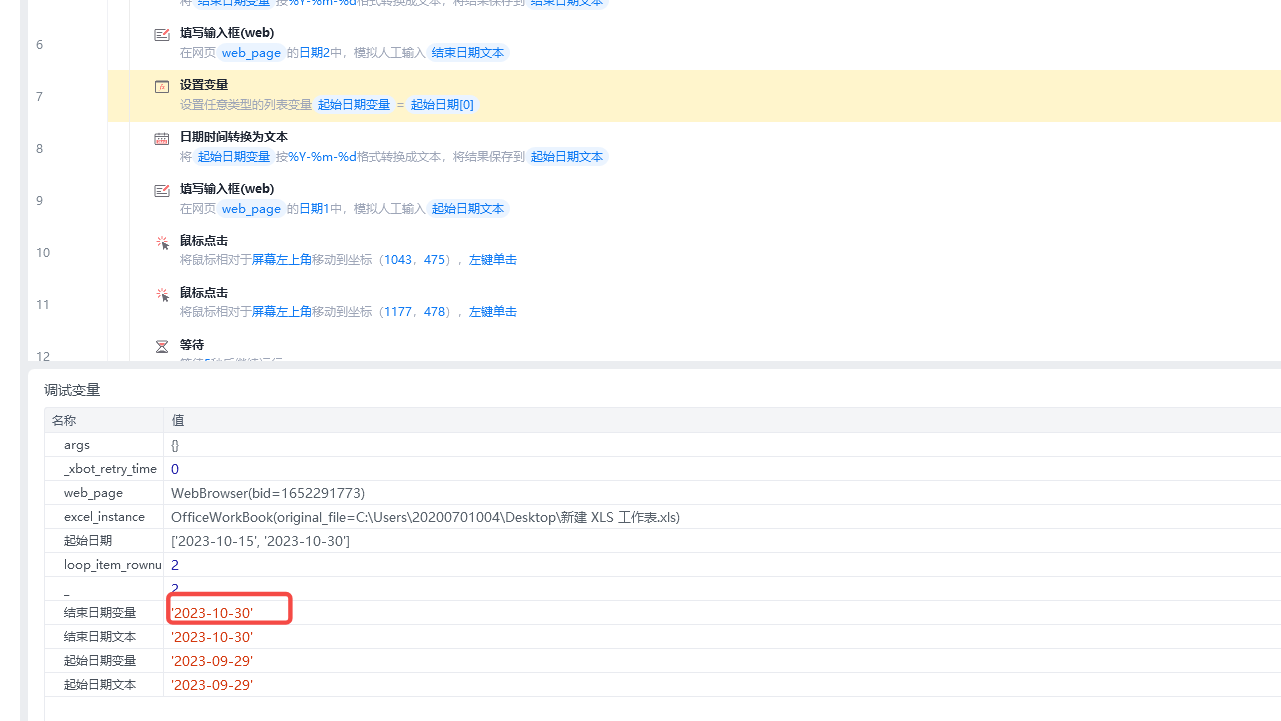Click the mouse click icon on step 11
Viewport: 1281px width, 721px height.
pos(162,295)
